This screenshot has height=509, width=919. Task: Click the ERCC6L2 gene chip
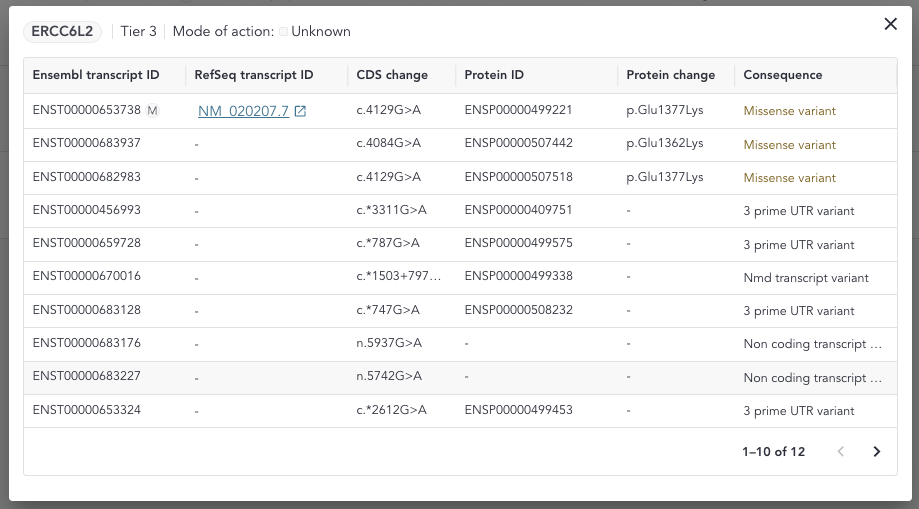coord(62,31)
